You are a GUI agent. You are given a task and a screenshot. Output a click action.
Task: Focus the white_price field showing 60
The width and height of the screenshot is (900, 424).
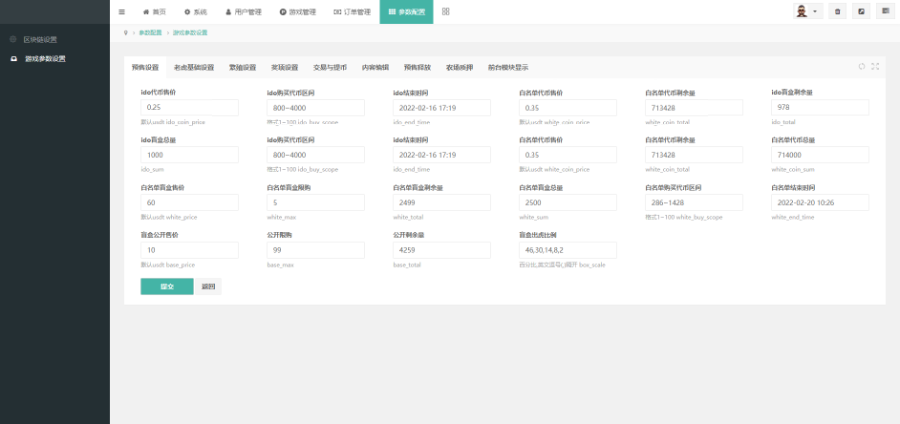click(x=189, y=203)
